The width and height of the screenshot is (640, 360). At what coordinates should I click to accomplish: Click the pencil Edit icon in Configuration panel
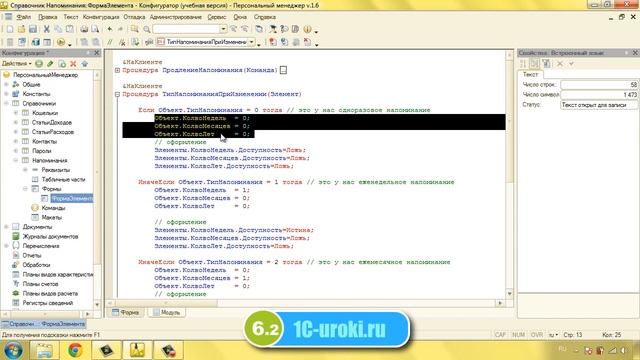(x=50, y=64)
